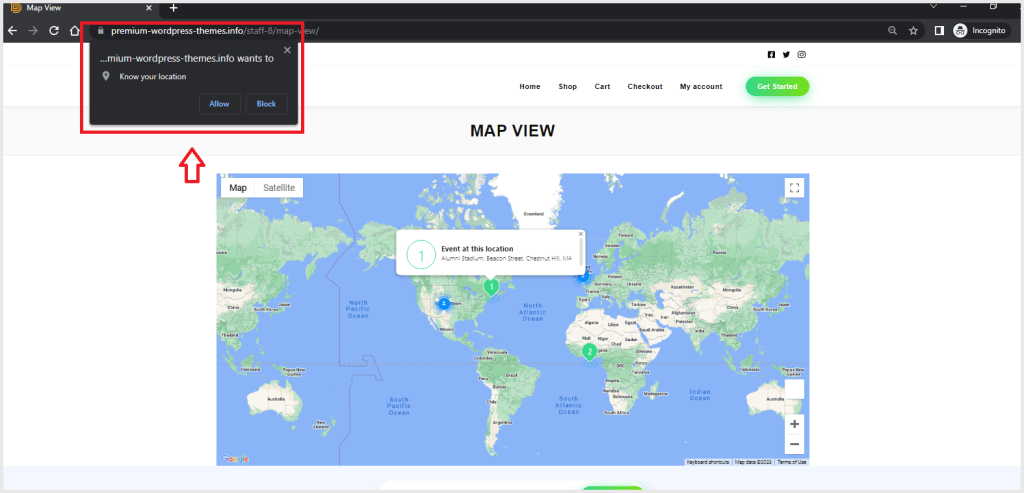Click the blue cluster marker over USA
1024x493 pixels.
point(443,303)
